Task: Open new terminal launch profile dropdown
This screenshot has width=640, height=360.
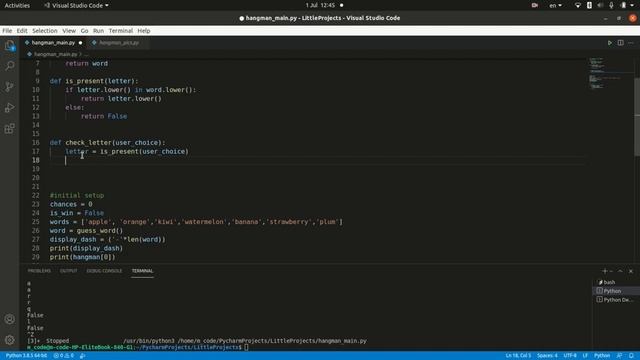Action: (x=611, y=271)
